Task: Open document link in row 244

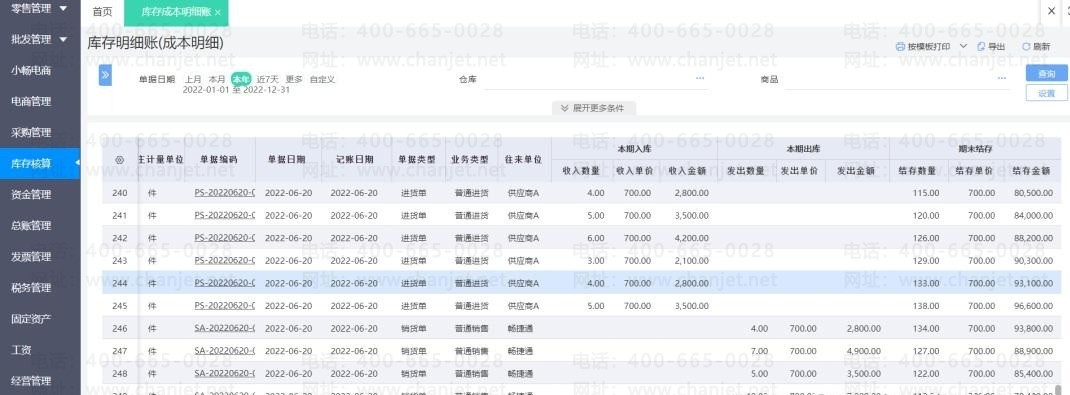Action: pyautogui.click(x=225, y=283)
